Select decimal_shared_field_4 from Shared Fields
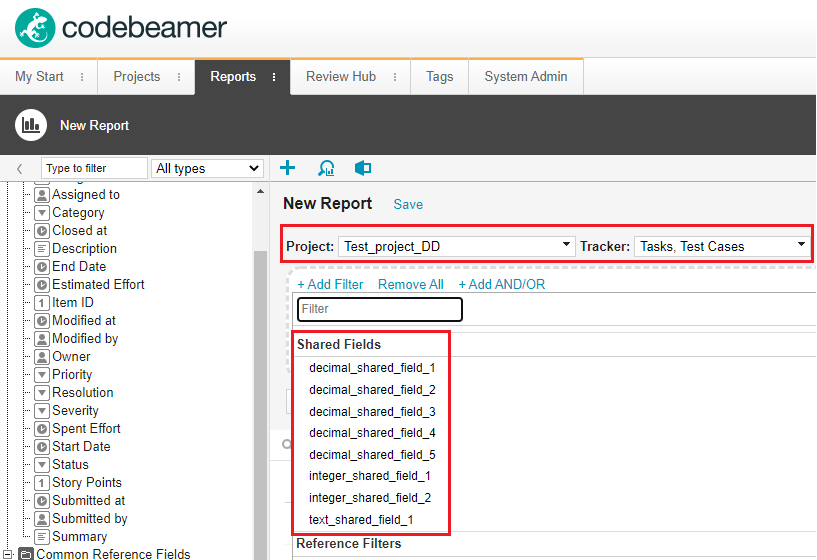This screenshot has height=560, width=817. (372, 433)
